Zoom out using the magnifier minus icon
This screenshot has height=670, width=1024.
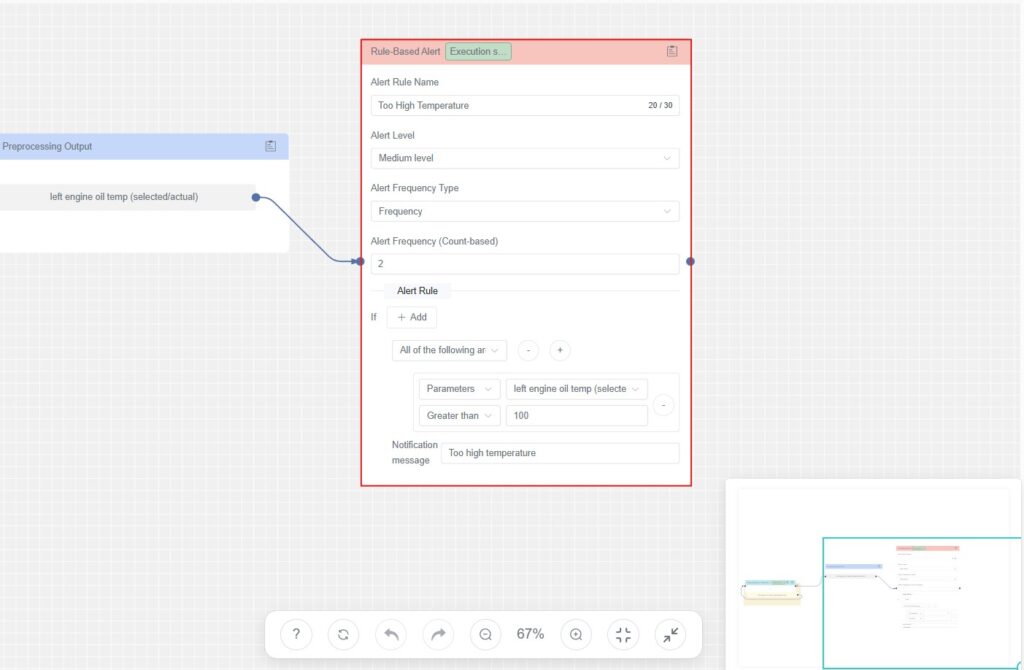(485, 634)
